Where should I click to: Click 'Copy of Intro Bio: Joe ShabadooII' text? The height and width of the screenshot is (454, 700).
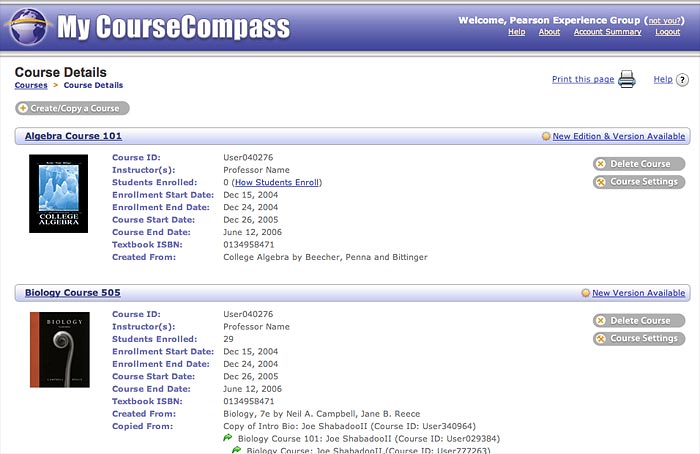point(295,426)
